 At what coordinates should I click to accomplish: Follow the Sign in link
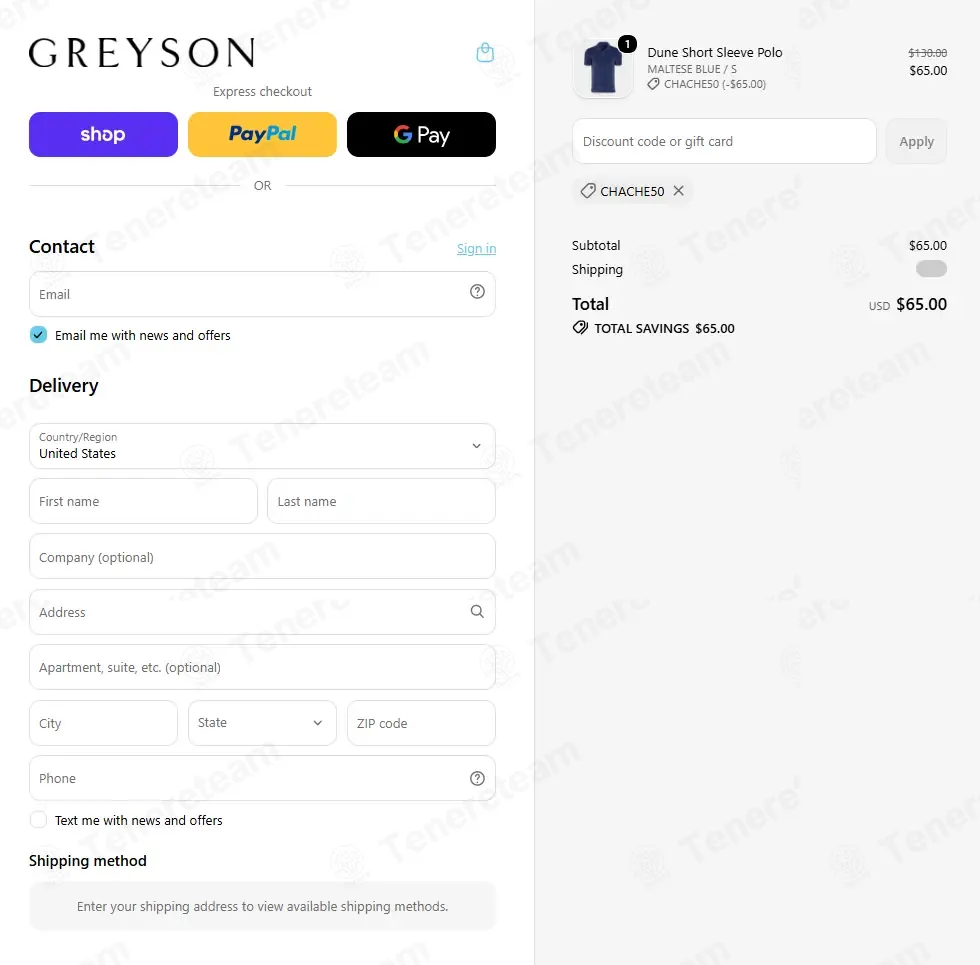click(x=476, y=249)
